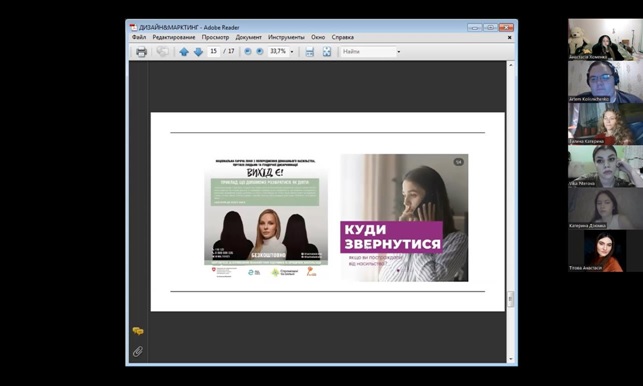This screenshot has width=643, height=386.
Task: Open the Окно menu
Action: click(x=318, y=37)
